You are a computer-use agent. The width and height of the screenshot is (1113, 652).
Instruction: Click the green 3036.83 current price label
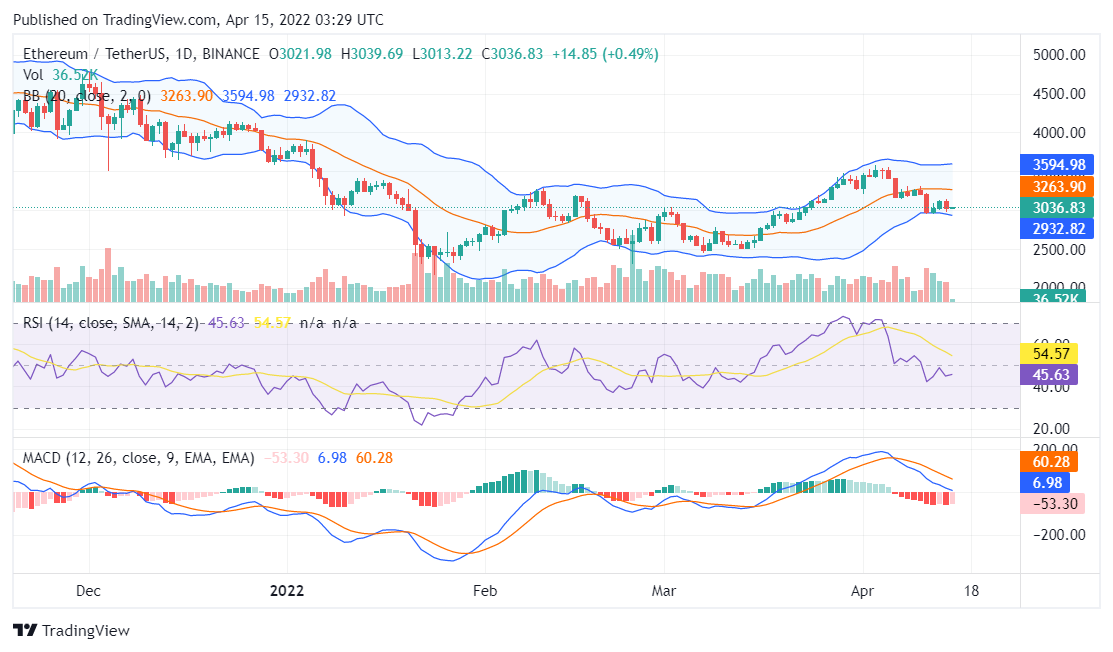tap(1058, 207)
